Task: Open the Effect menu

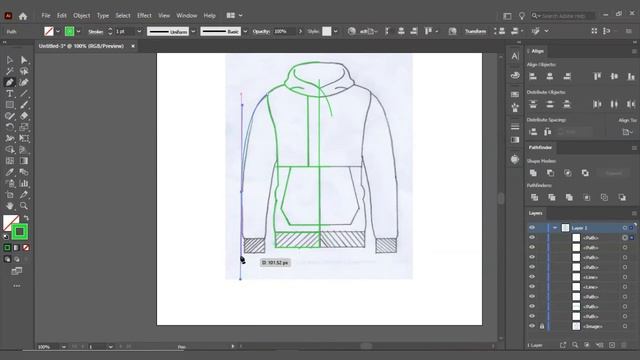Action: coord(144,16)
